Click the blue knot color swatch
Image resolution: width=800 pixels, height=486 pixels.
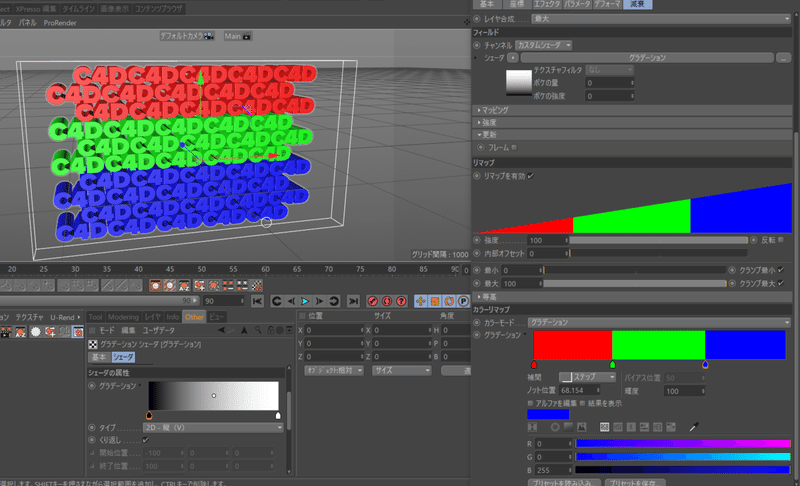tap(548, 414)
